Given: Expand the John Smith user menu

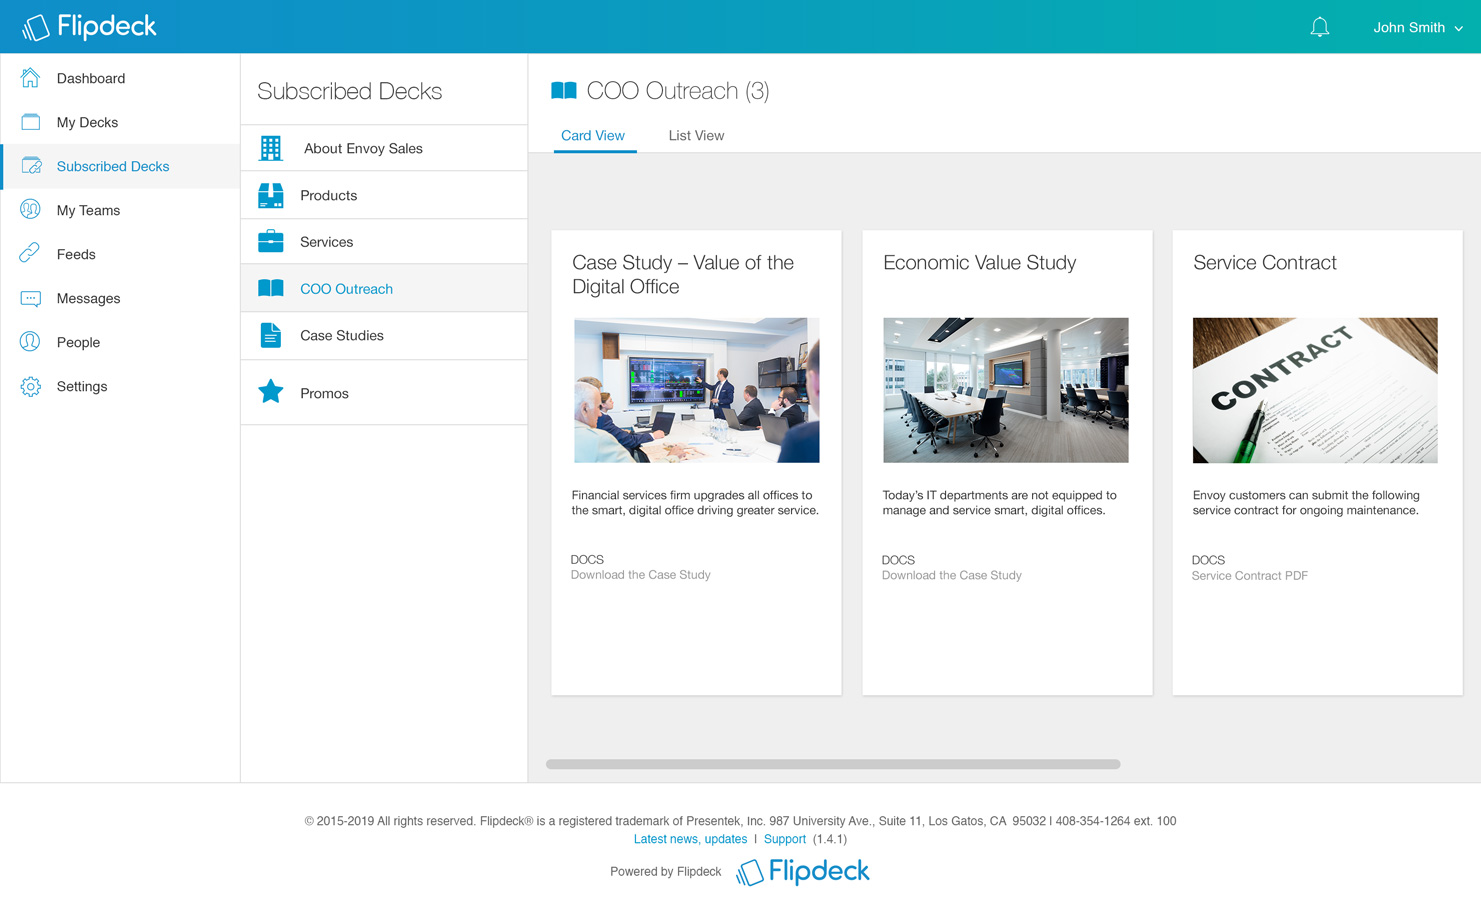Looking at the screenshot, I should [1417, 28].
